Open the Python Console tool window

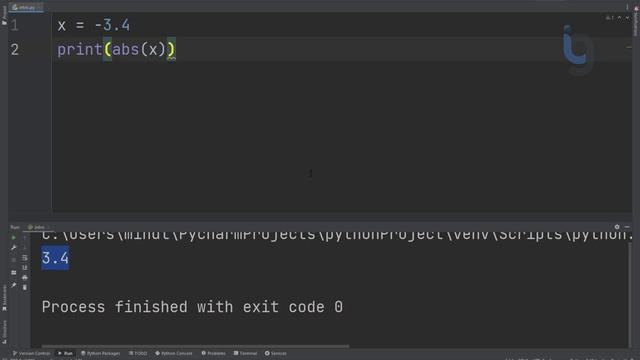click(173, 353)
